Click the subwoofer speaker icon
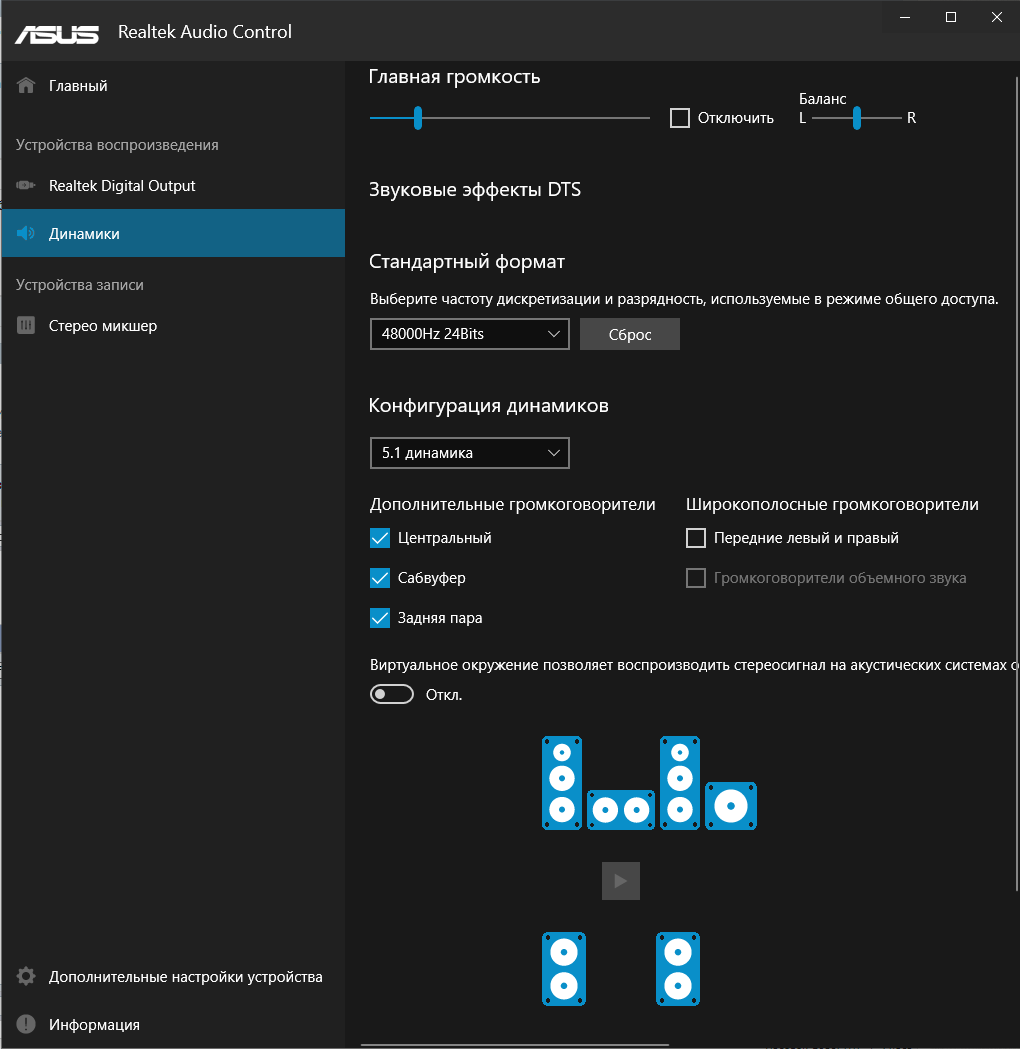1020x1049 pixels. 731,805
